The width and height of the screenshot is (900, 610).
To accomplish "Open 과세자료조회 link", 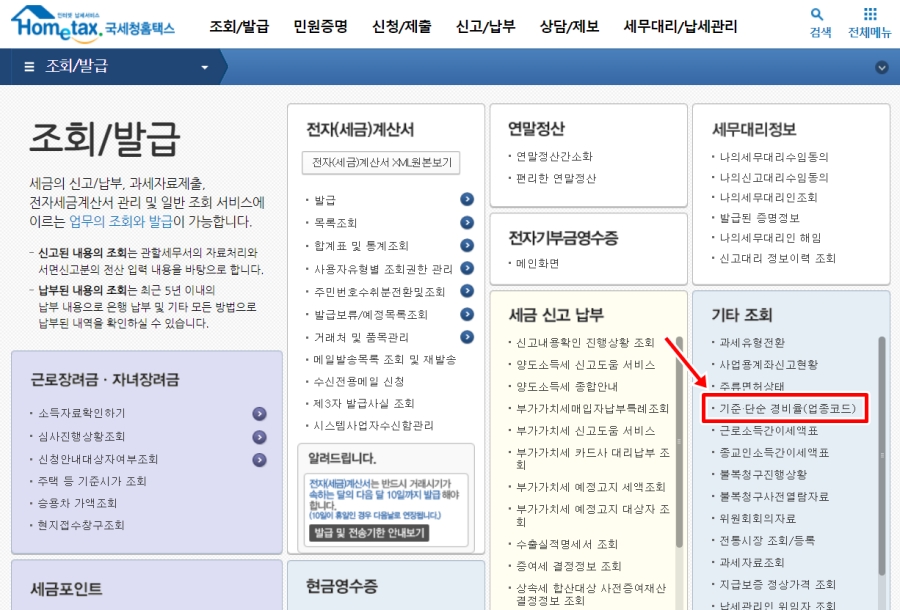I will click(x=752, y=562).
